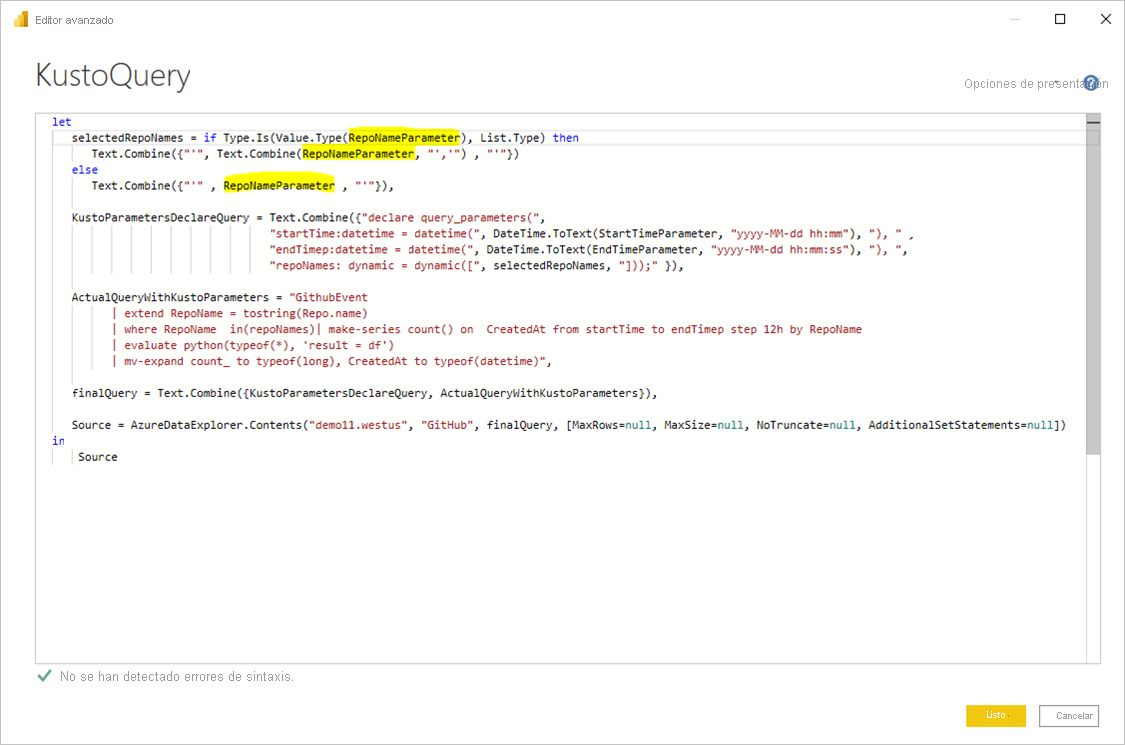Click highlighted RepoNameParameter in Value.Type call
Viewport: 1125px width, 745px height.
click(404, 138)
